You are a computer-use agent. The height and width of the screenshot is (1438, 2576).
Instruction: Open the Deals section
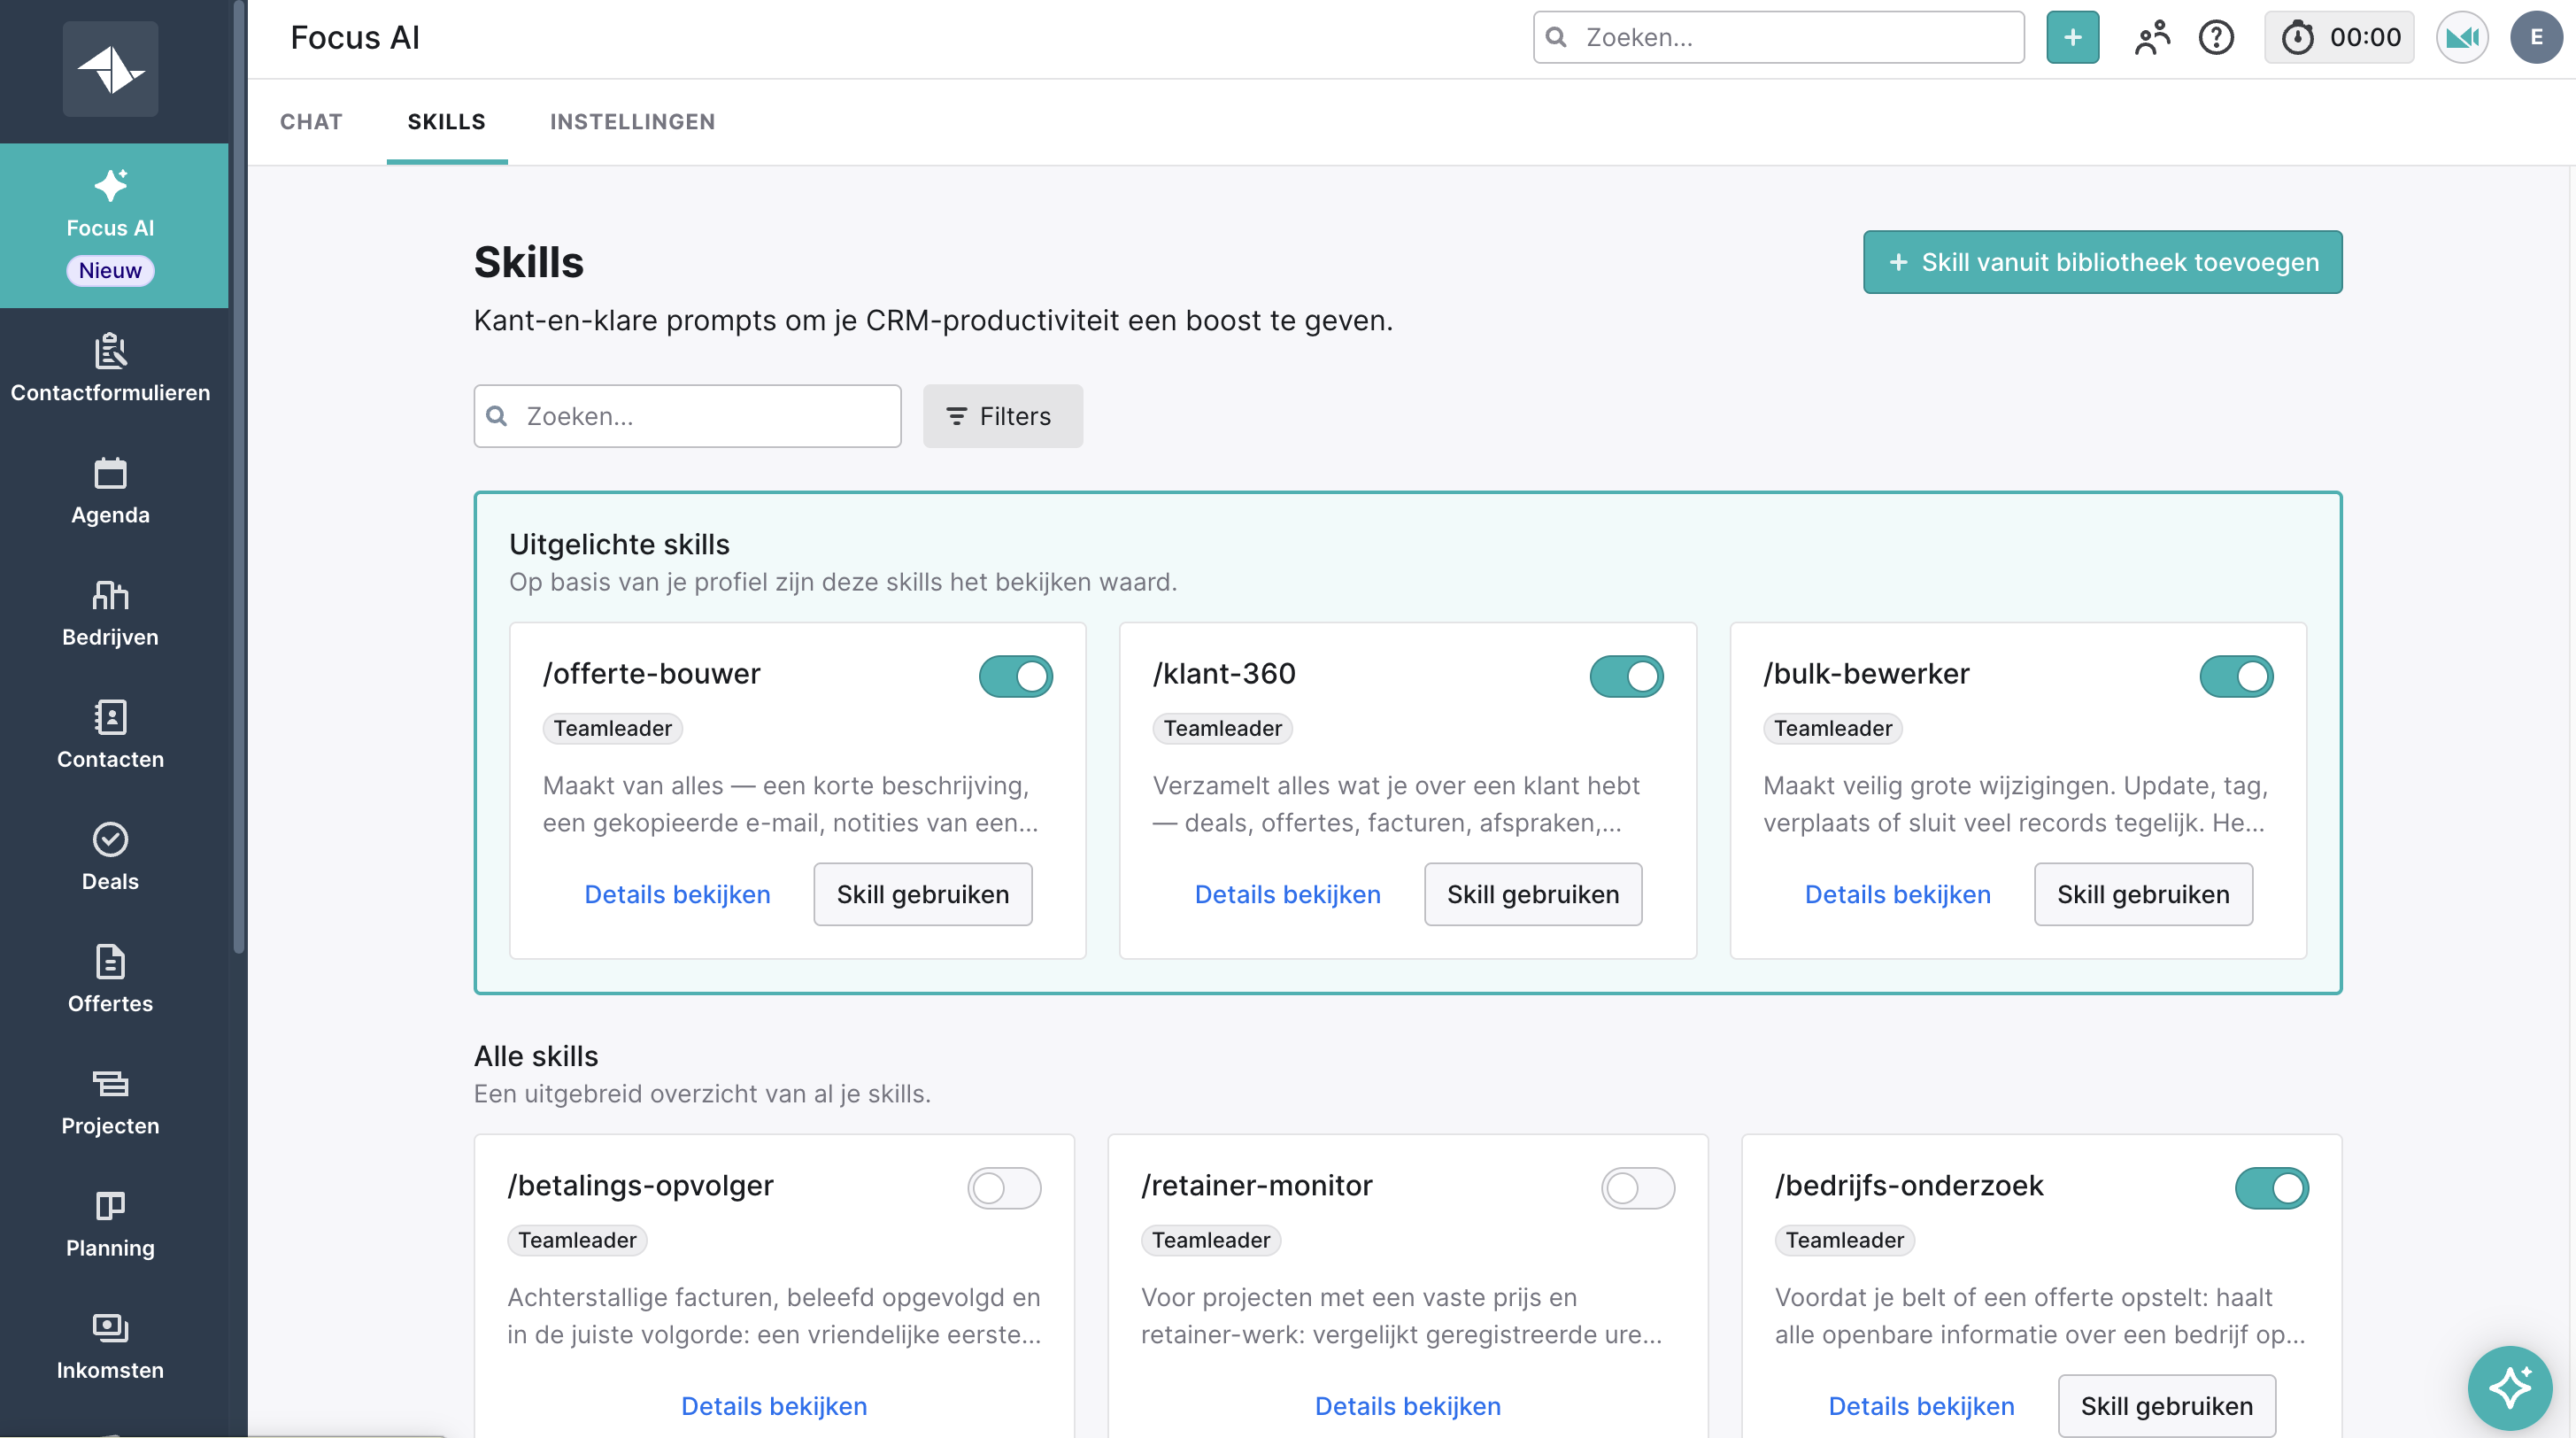pyautogui.click(x=110, y=857)
